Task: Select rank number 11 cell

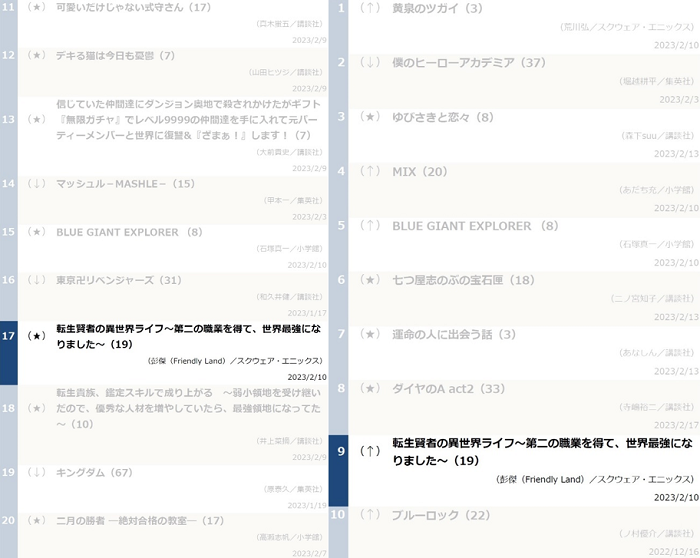Action: 8,24
